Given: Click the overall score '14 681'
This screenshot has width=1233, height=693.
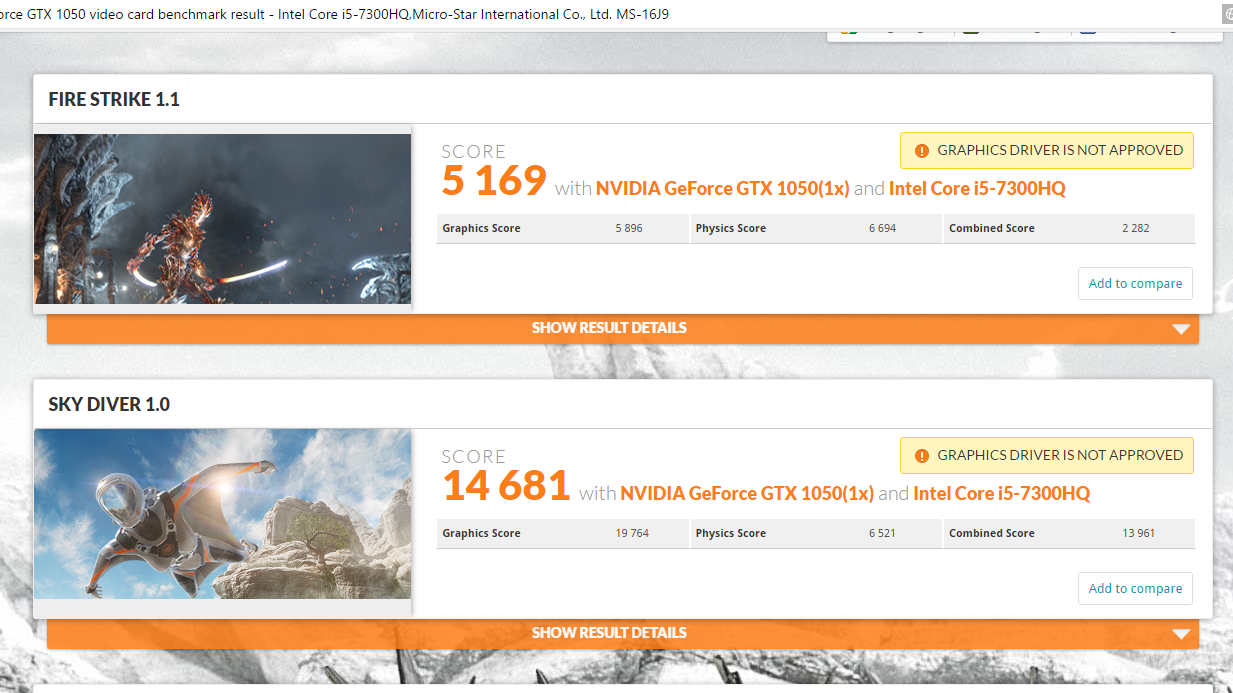Looking at the screenshot, I should point(506,486).
